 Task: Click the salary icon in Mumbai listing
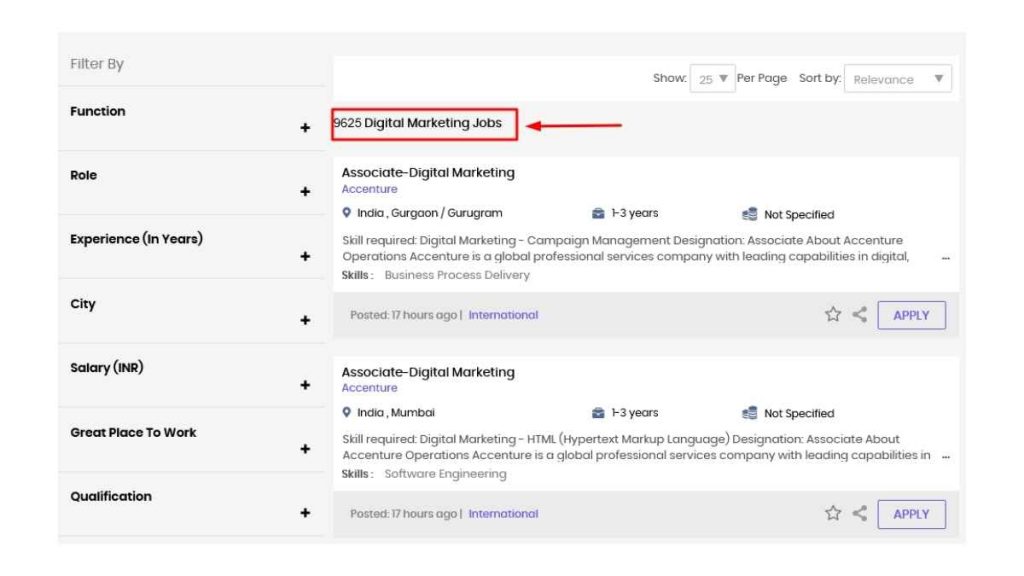click(750, 413)
